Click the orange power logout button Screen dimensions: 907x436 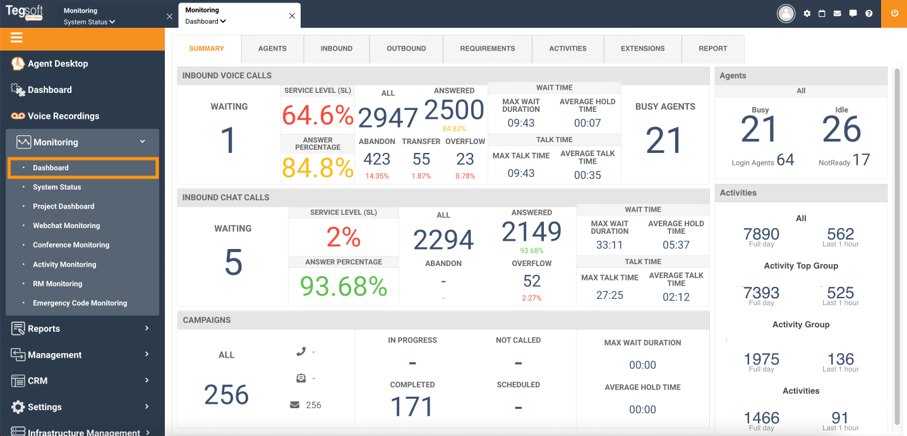point(894,13)
